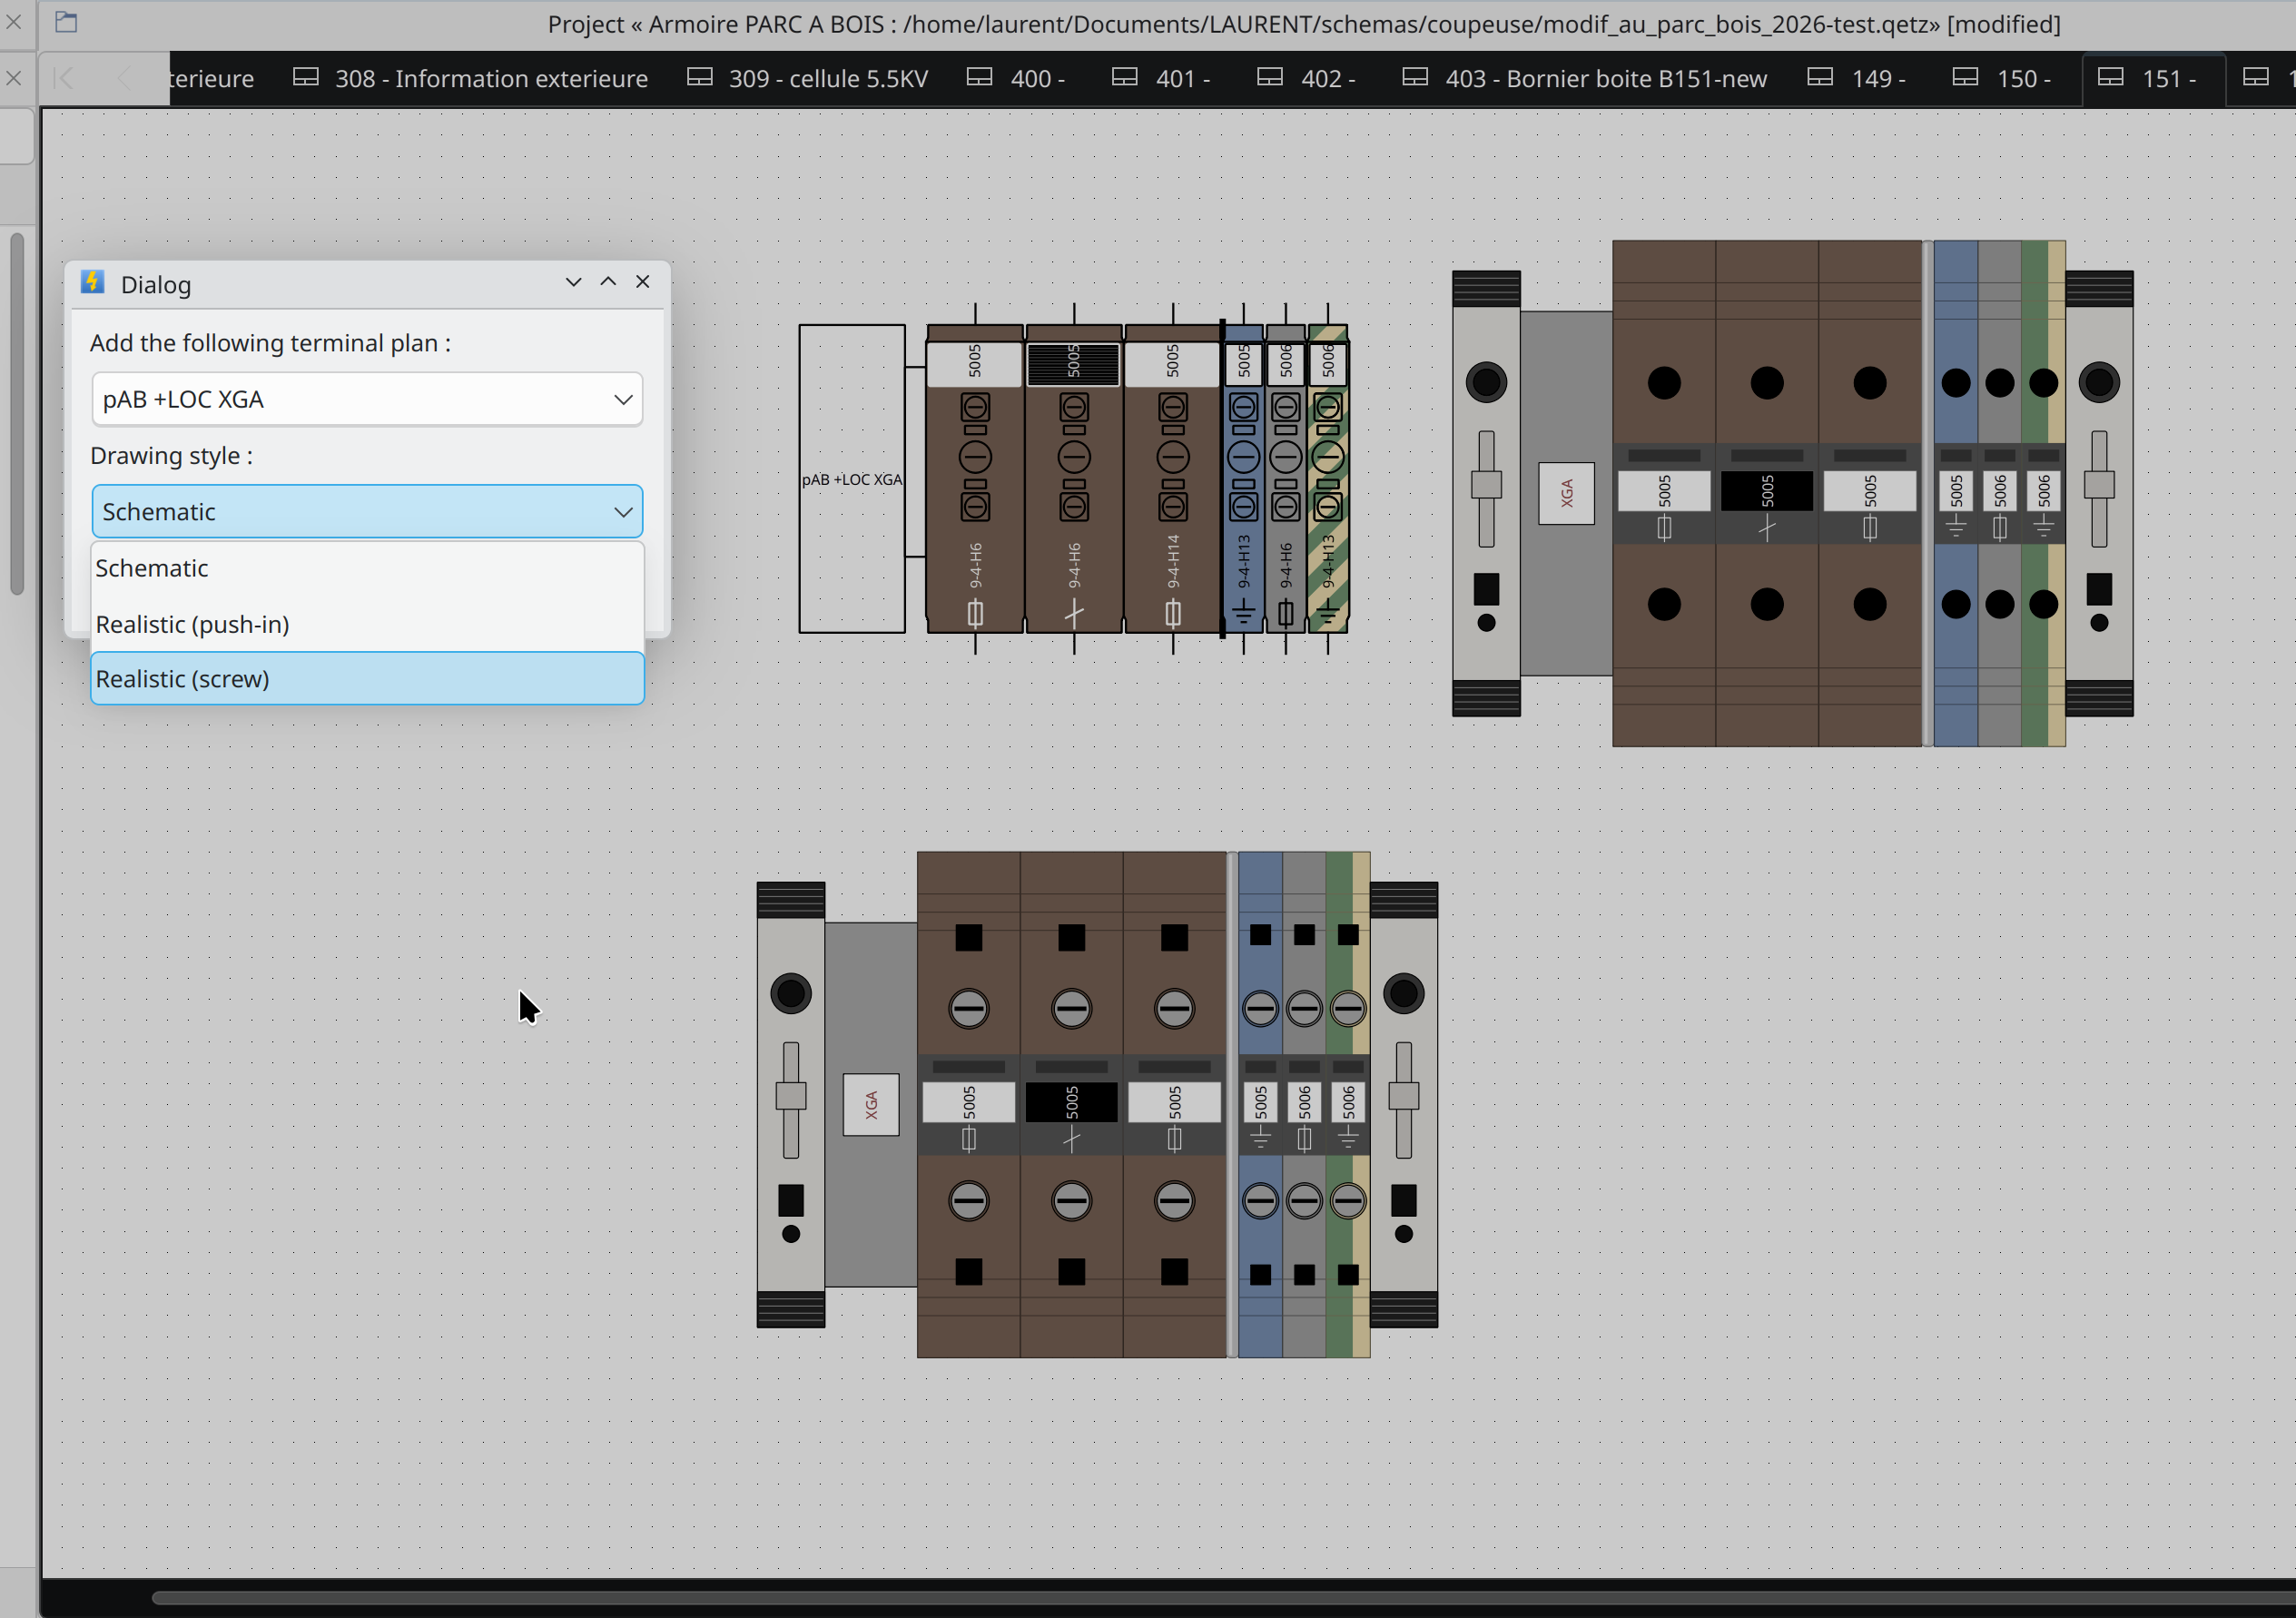Click the horizontal scrollbar at the bottom
The height and width of the screenshot is (1618, 2296).
point(1222,1597)
